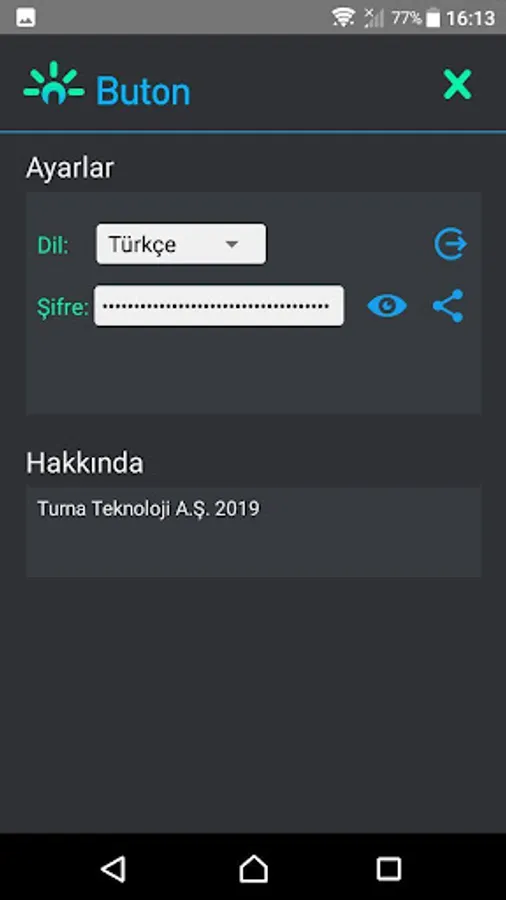Go to the Android home screen
This screenshot has width=506, height=900.
tap(253, 868)
